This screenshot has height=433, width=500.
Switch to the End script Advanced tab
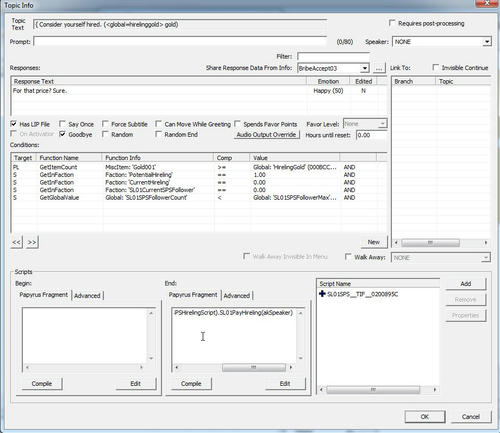(x=237, y=295)
